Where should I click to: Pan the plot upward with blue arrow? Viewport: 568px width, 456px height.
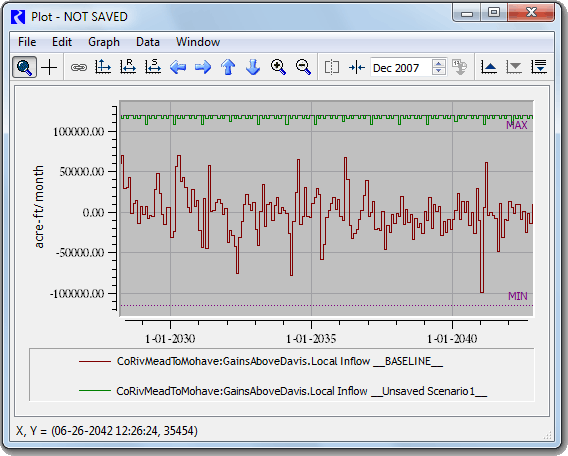coord(228,67)
